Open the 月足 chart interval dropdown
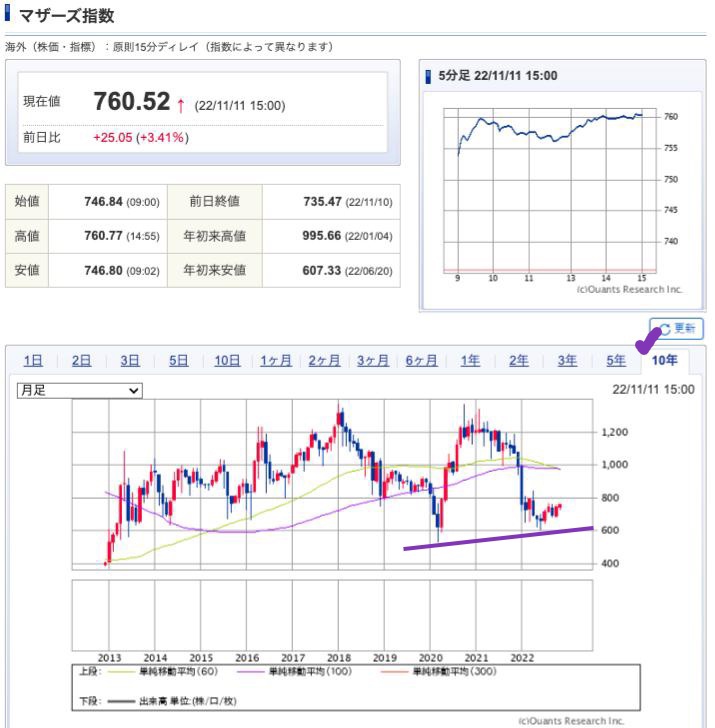This screenshot has width=715, height=728. click(x=79, y=390)
